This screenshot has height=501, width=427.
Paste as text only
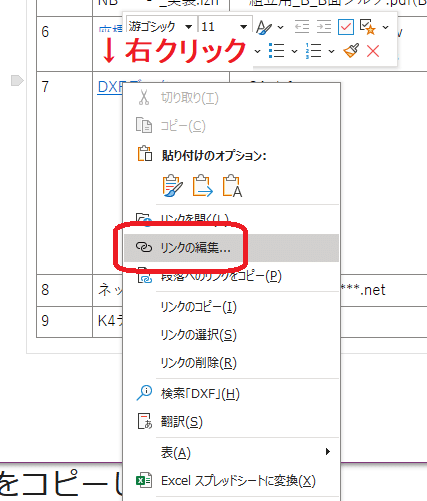pos(232,186)
